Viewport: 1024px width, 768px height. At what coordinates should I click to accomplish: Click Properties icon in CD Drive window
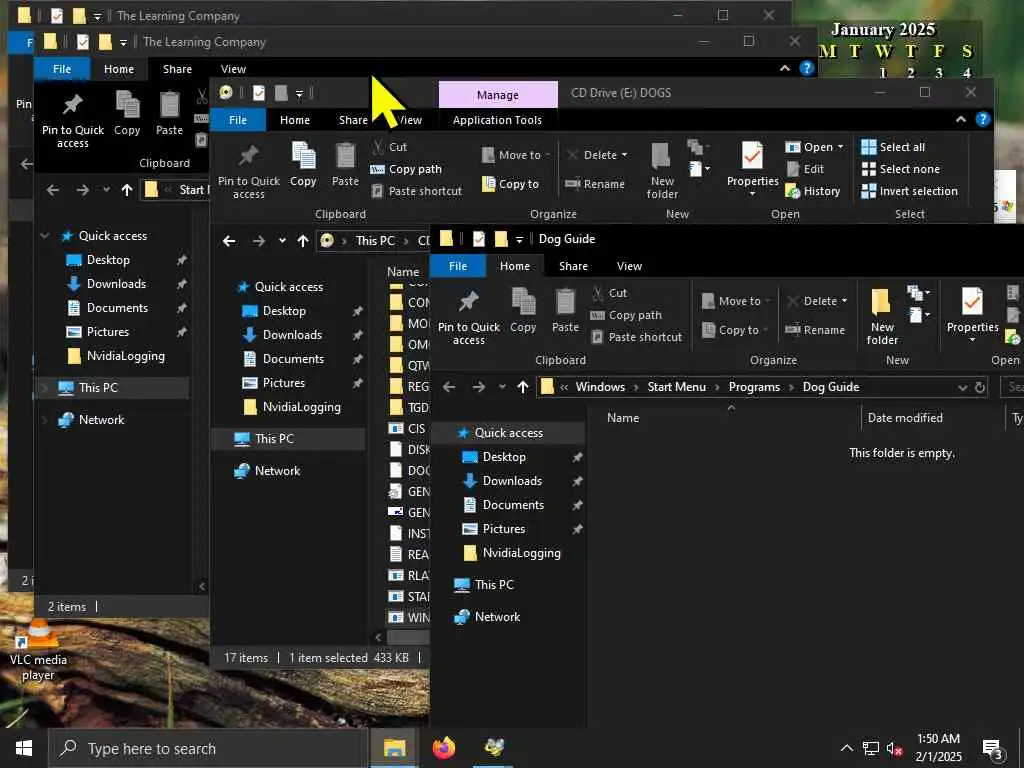coord(752,156)
